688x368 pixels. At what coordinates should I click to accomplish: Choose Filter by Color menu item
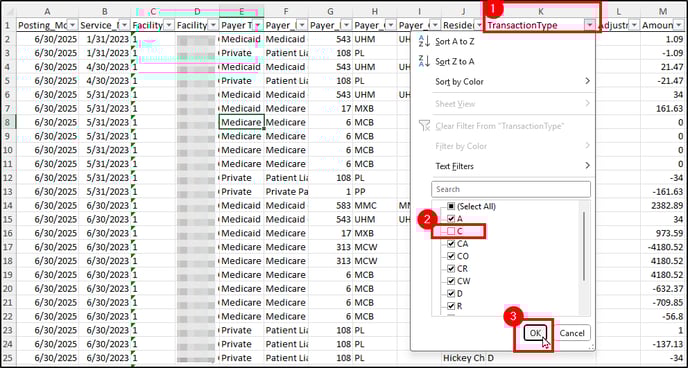511,146
